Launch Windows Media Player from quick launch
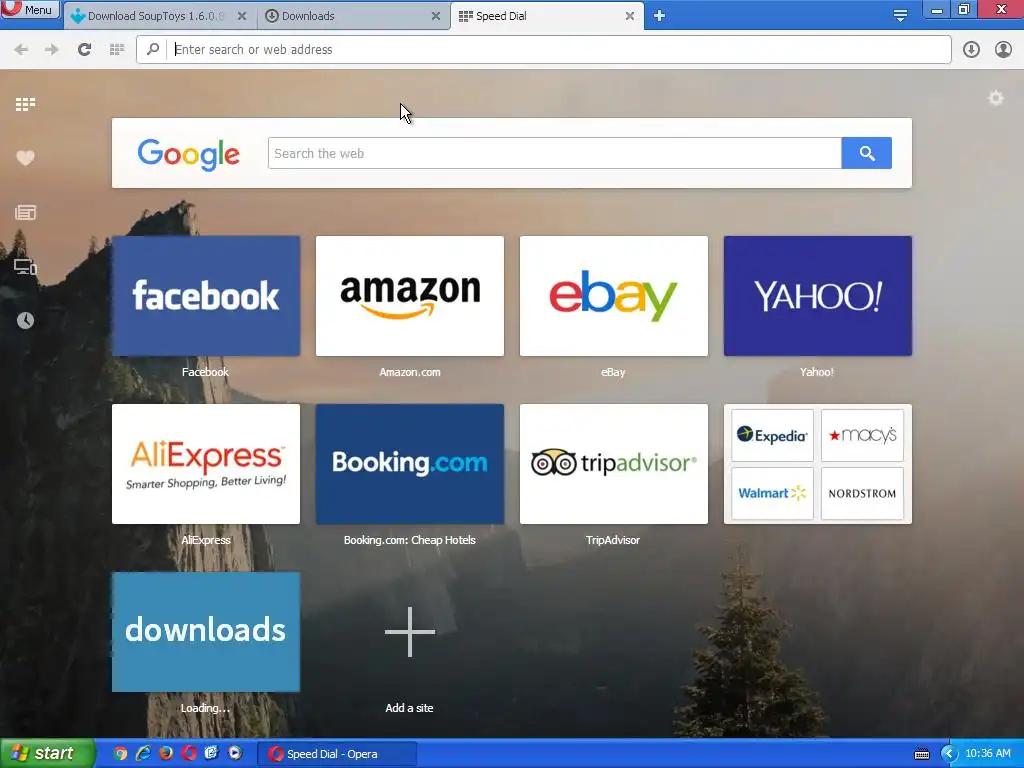The width and height of the screenshot is (1024, 768). [235, 753]
